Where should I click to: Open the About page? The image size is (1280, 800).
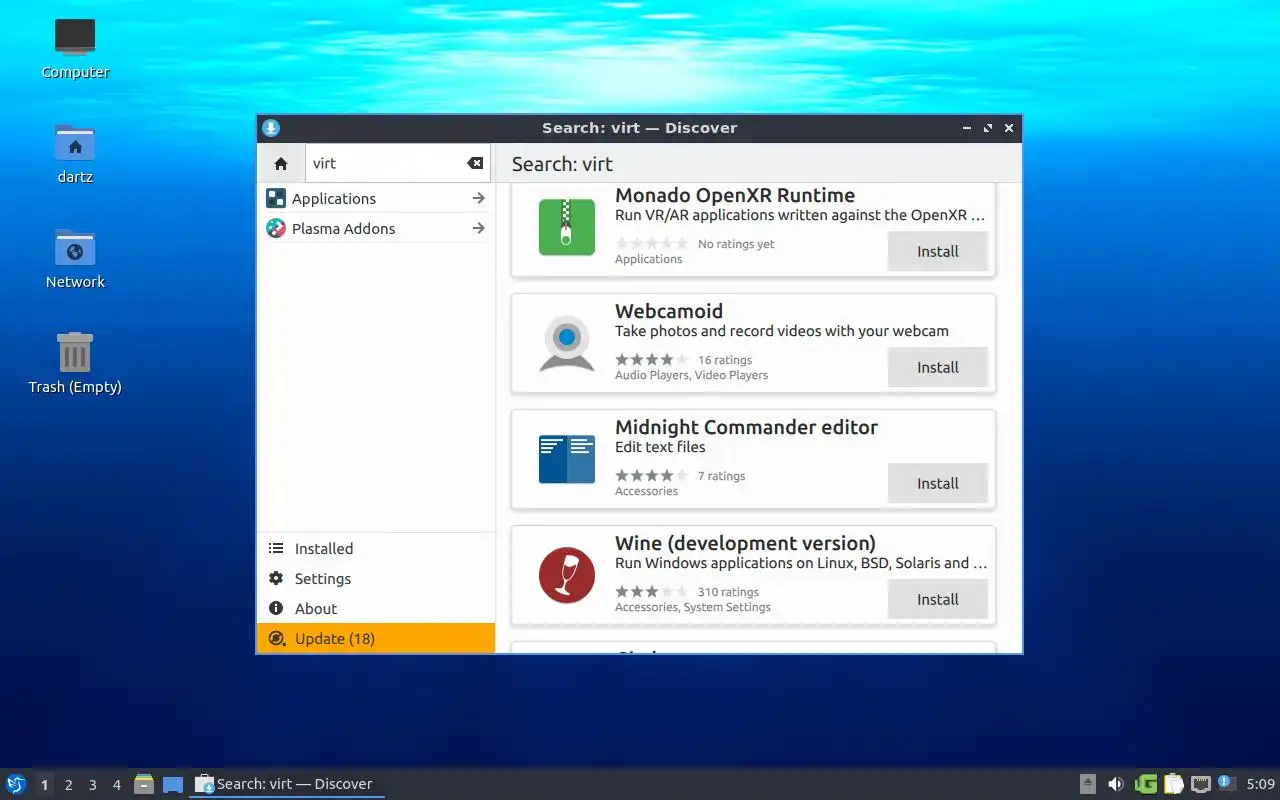[376, 609]
